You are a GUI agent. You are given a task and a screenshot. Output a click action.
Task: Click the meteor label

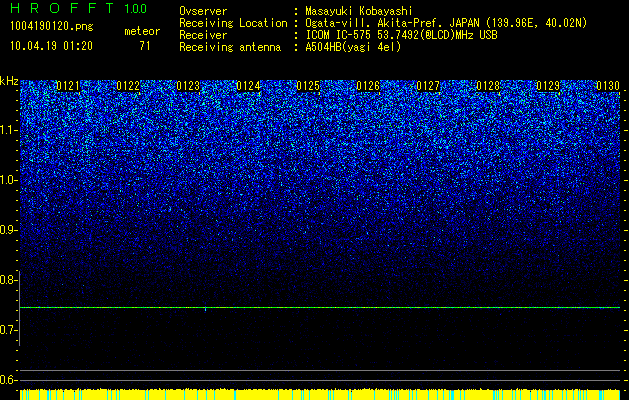tap(142, 31)
